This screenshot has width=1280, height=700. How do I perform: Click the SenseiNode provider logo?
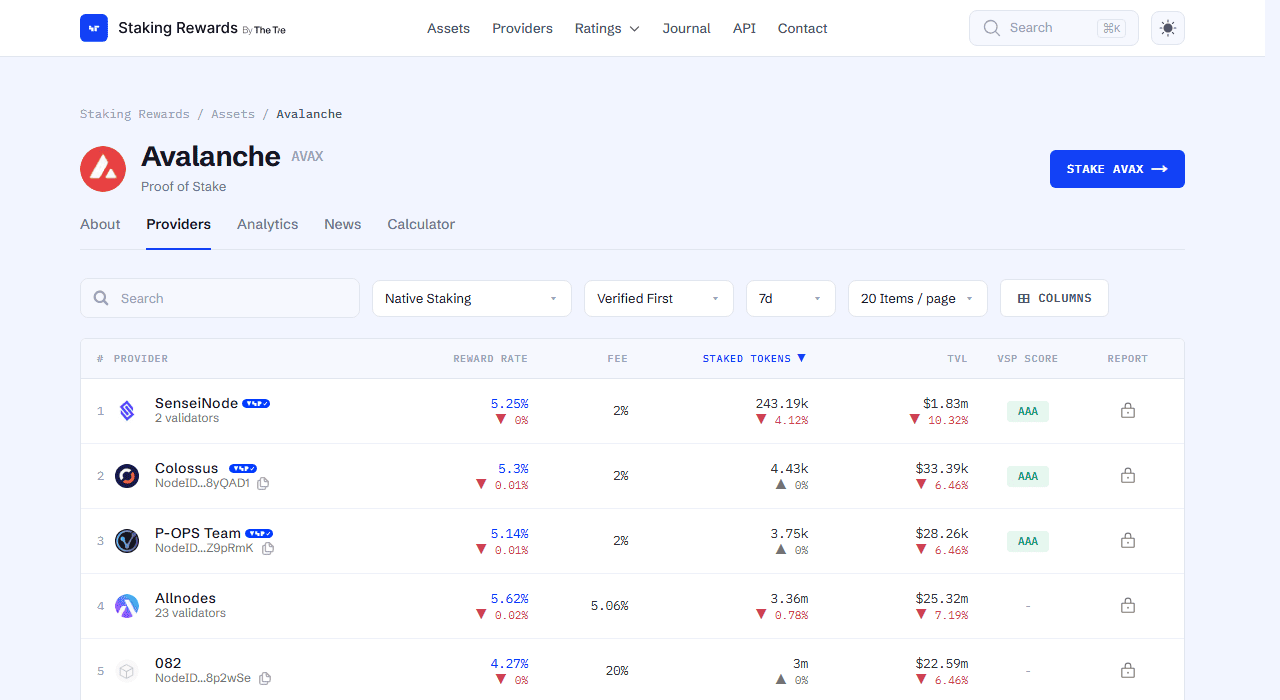click(127, 411)
